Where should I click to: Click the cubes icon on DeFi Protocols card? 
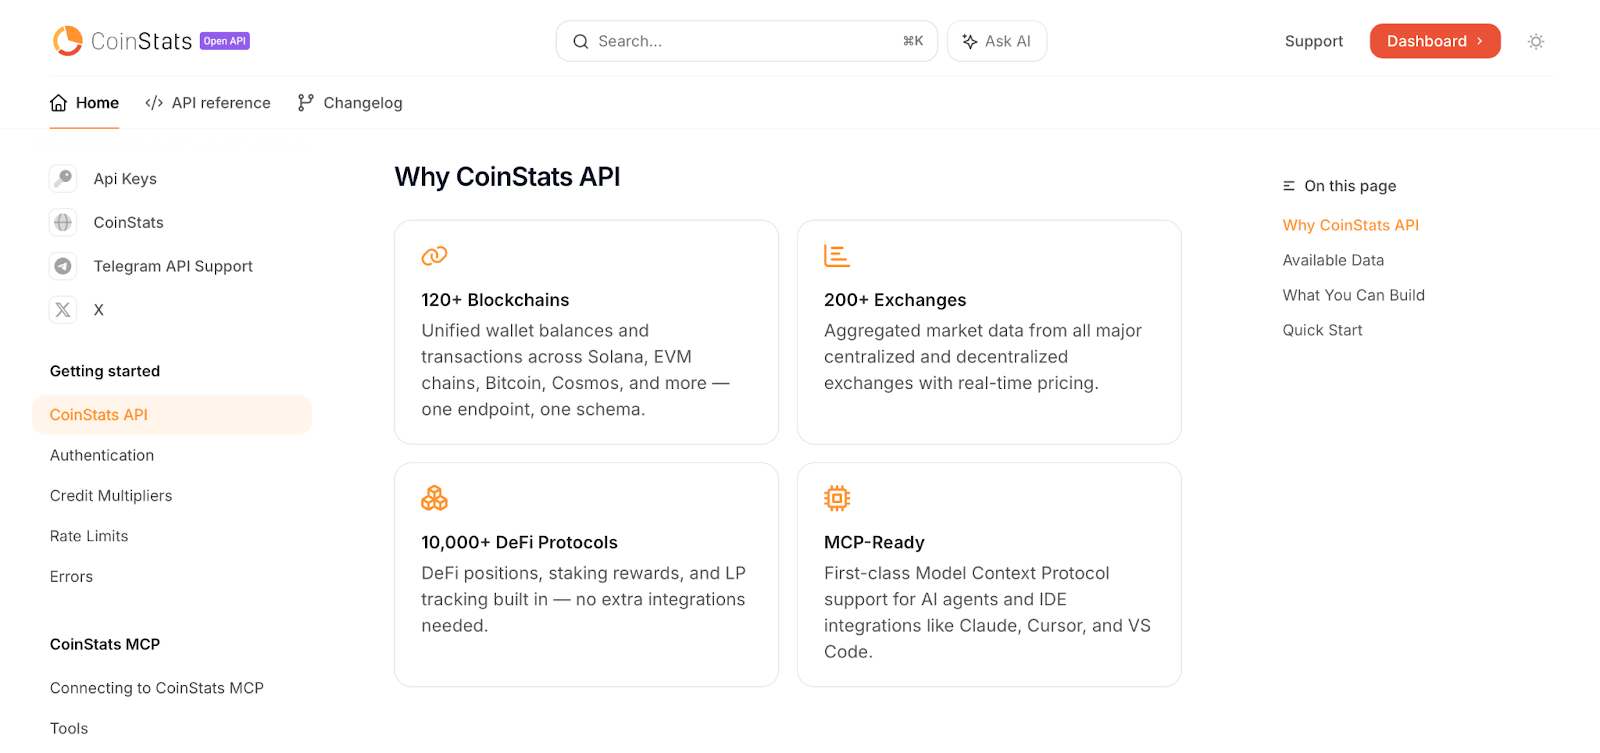(x=434, y=498)
